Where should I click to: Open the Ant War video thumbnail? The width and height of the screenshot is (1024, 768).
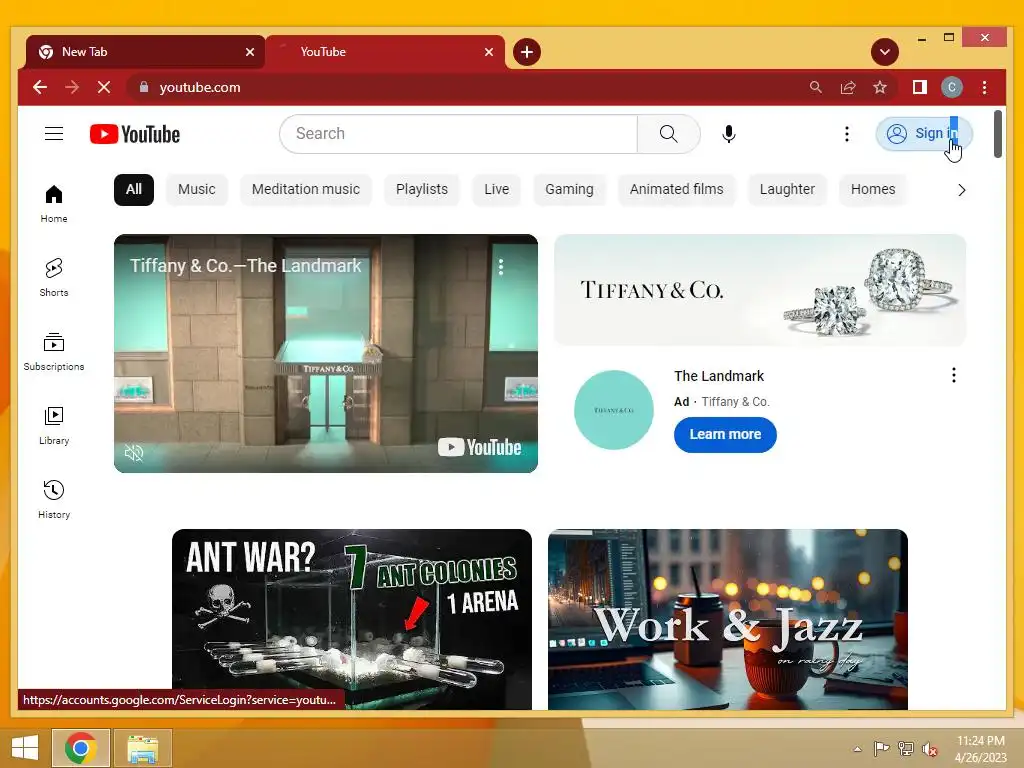click(x=352, y=619)
